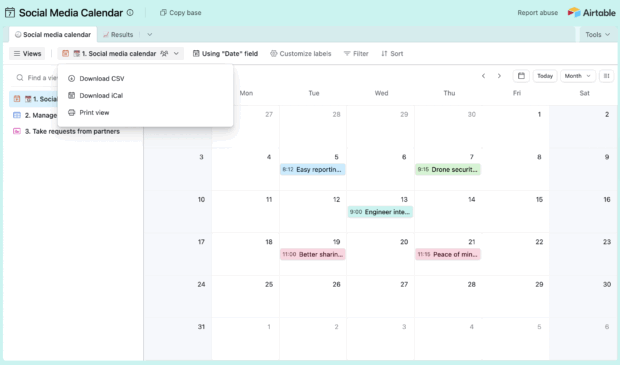
Task: Open the Sort control
Action: tap(392, 53)
